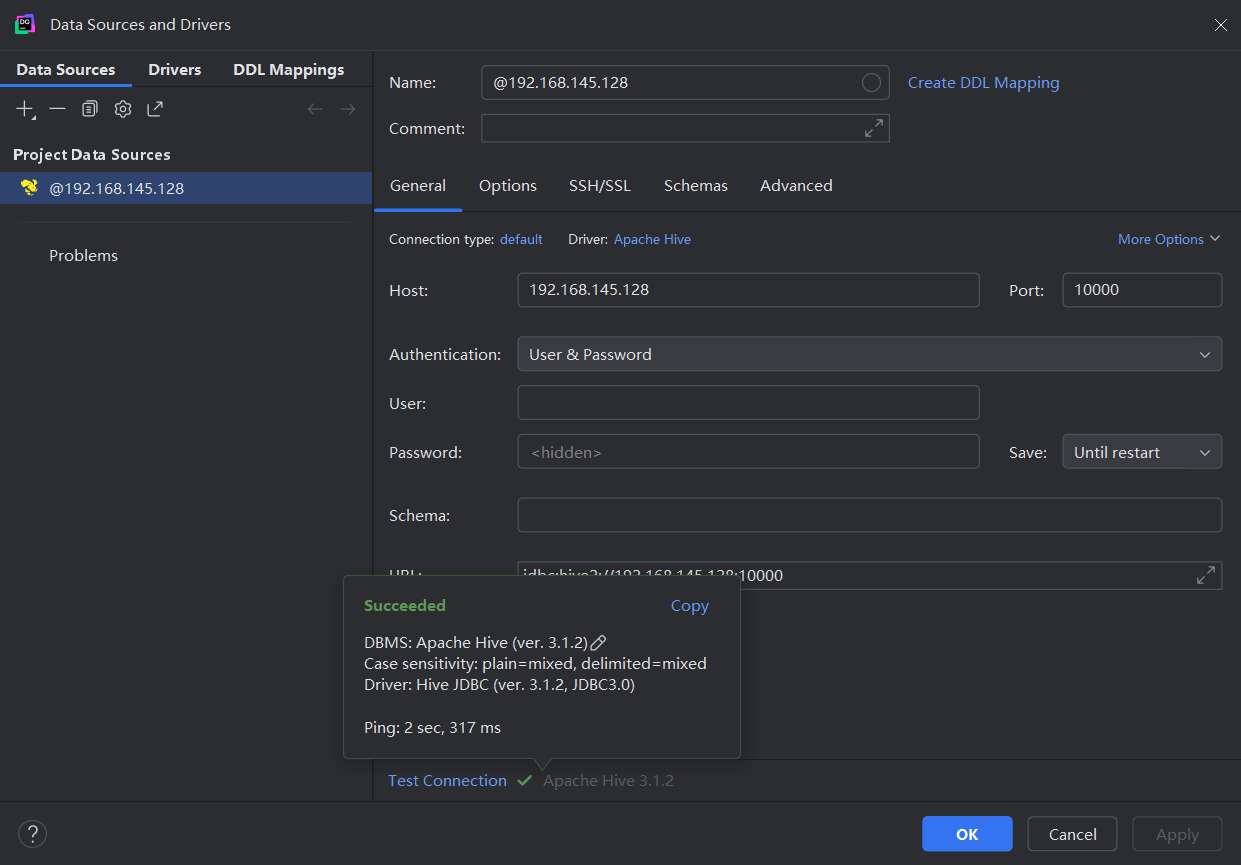
Task: Open data source settings wrench icon
Action: [122, 108]
